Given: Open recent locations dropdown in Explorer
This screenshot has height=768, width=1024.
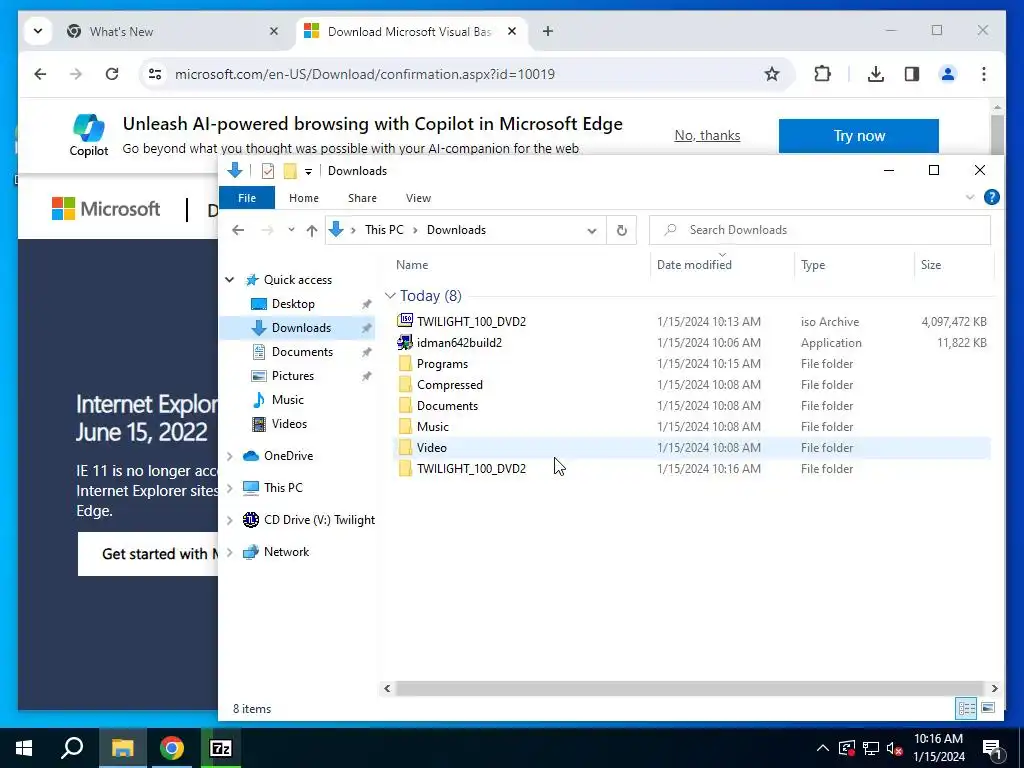Looking at the screenshot, I should 291,230.
